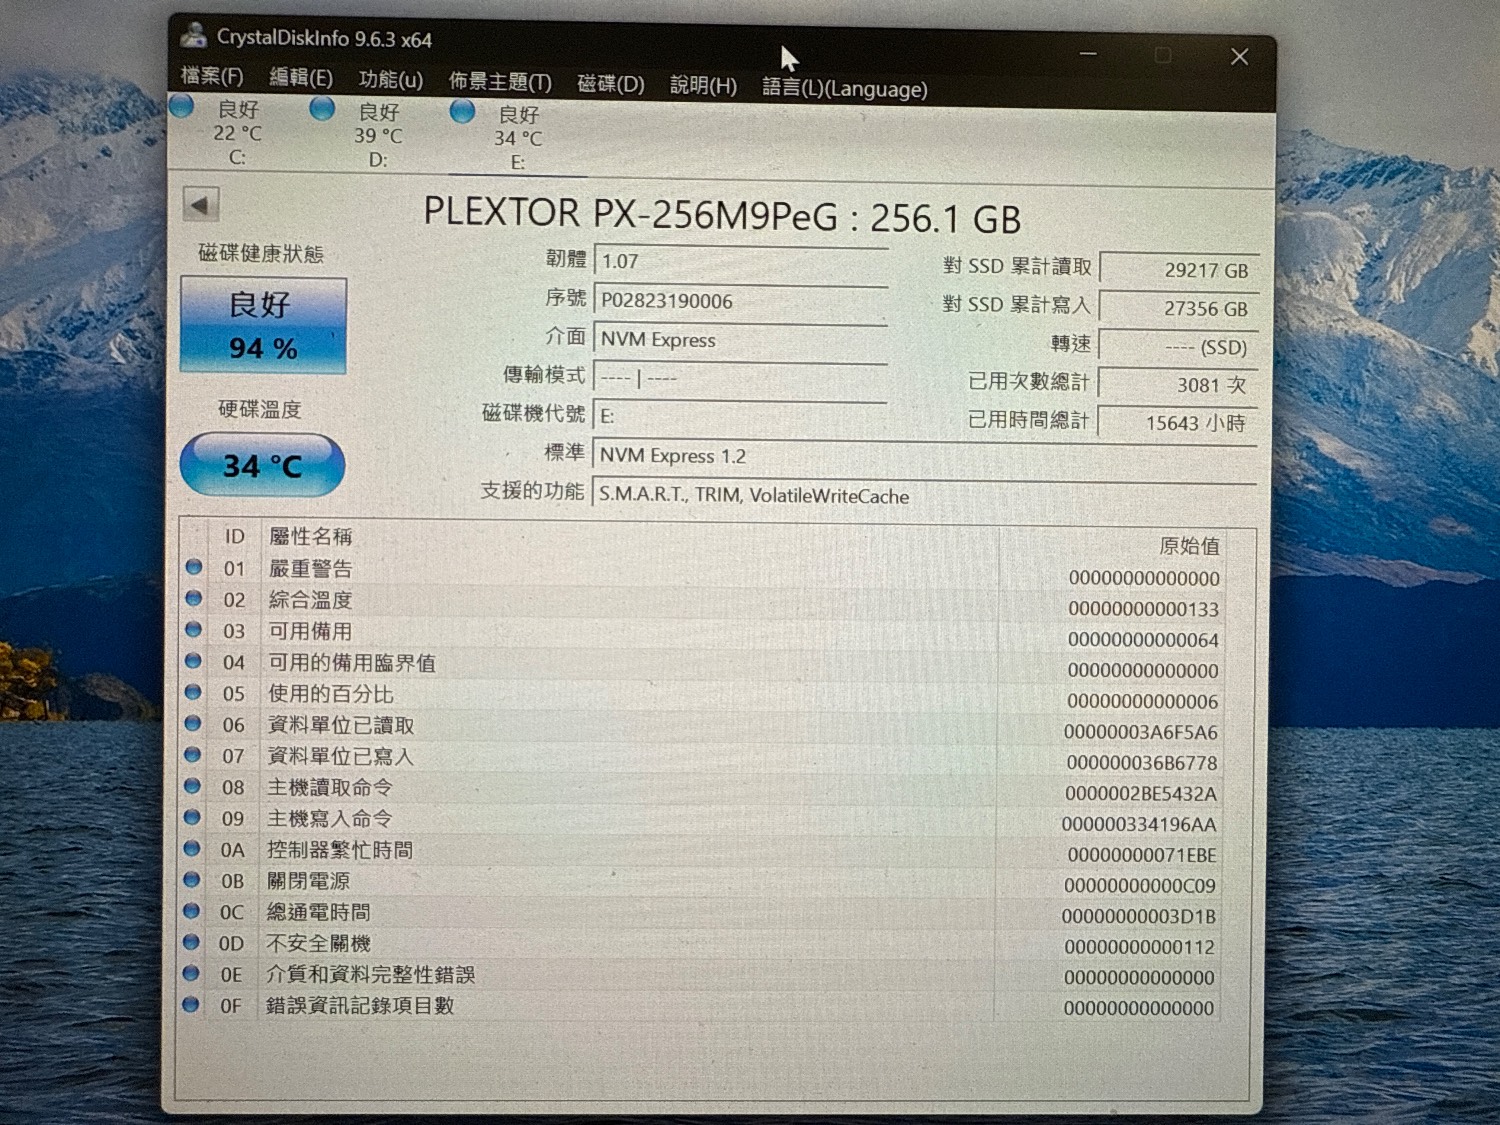Select drive D: at 39 °C
The height and width of the screenshot is (1125, 1500).
pyautogui.click(x=378, y=135)
